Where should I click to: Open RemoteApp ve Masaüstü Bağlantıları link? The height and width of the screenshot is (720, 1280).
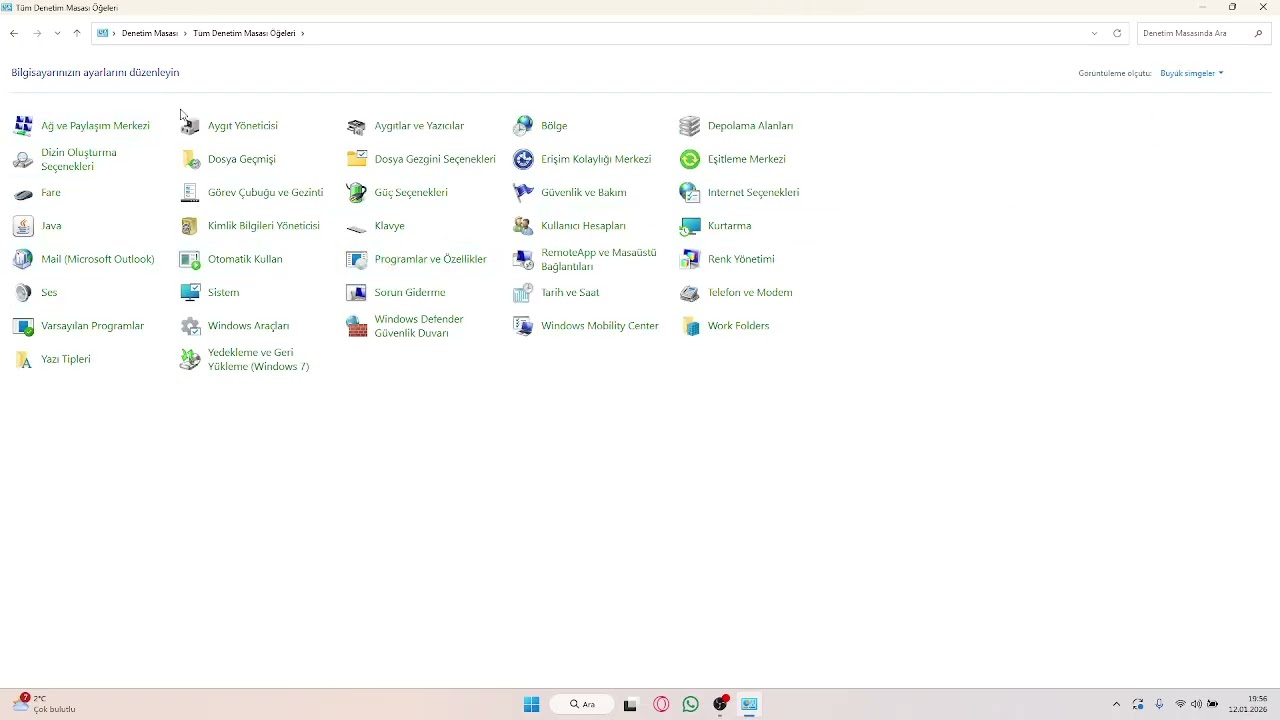(x=599, y=259)
